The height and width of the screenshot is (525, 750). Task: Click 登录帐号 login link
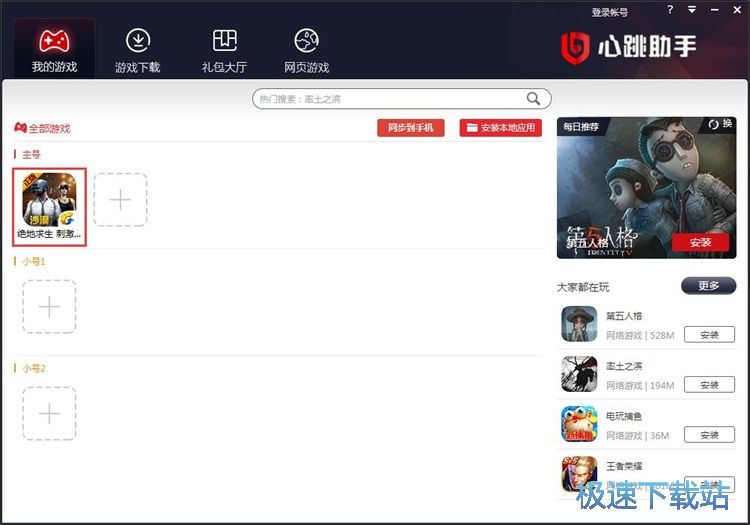tap(610, 12)
